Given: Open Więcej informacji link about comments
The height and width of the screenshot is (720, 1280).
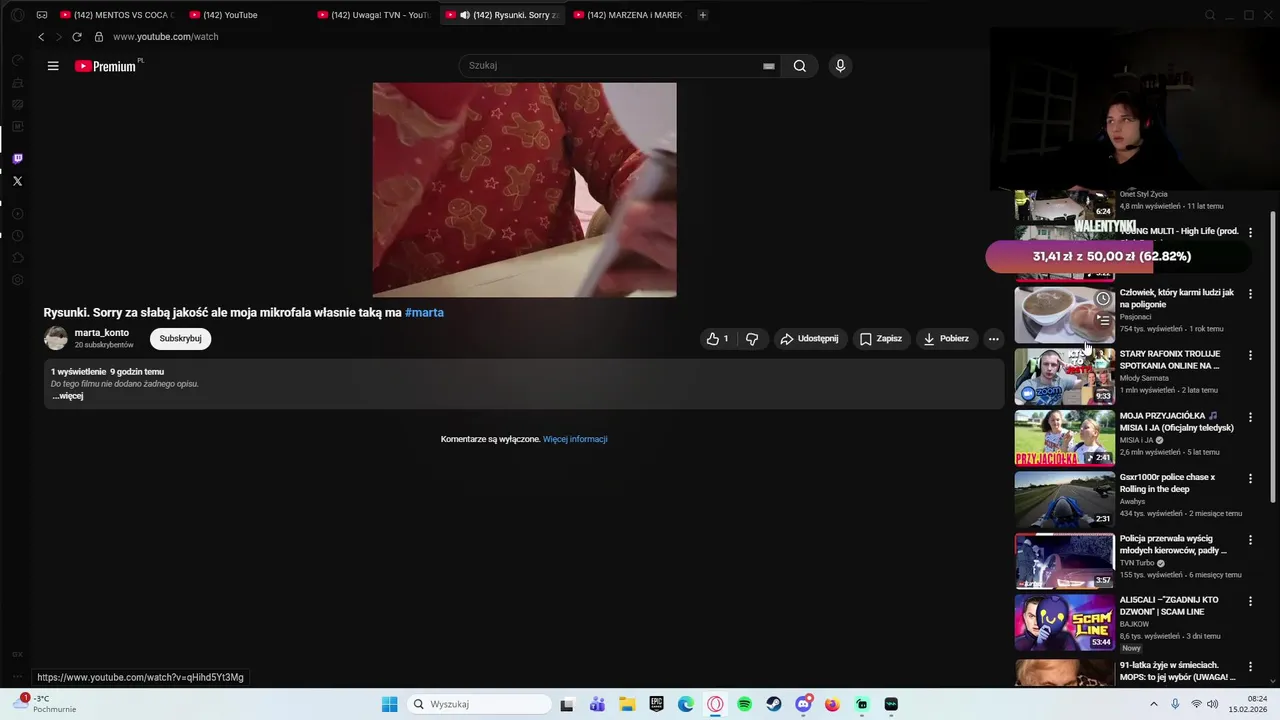Looking at the screenshot, I should click(575, 439).
